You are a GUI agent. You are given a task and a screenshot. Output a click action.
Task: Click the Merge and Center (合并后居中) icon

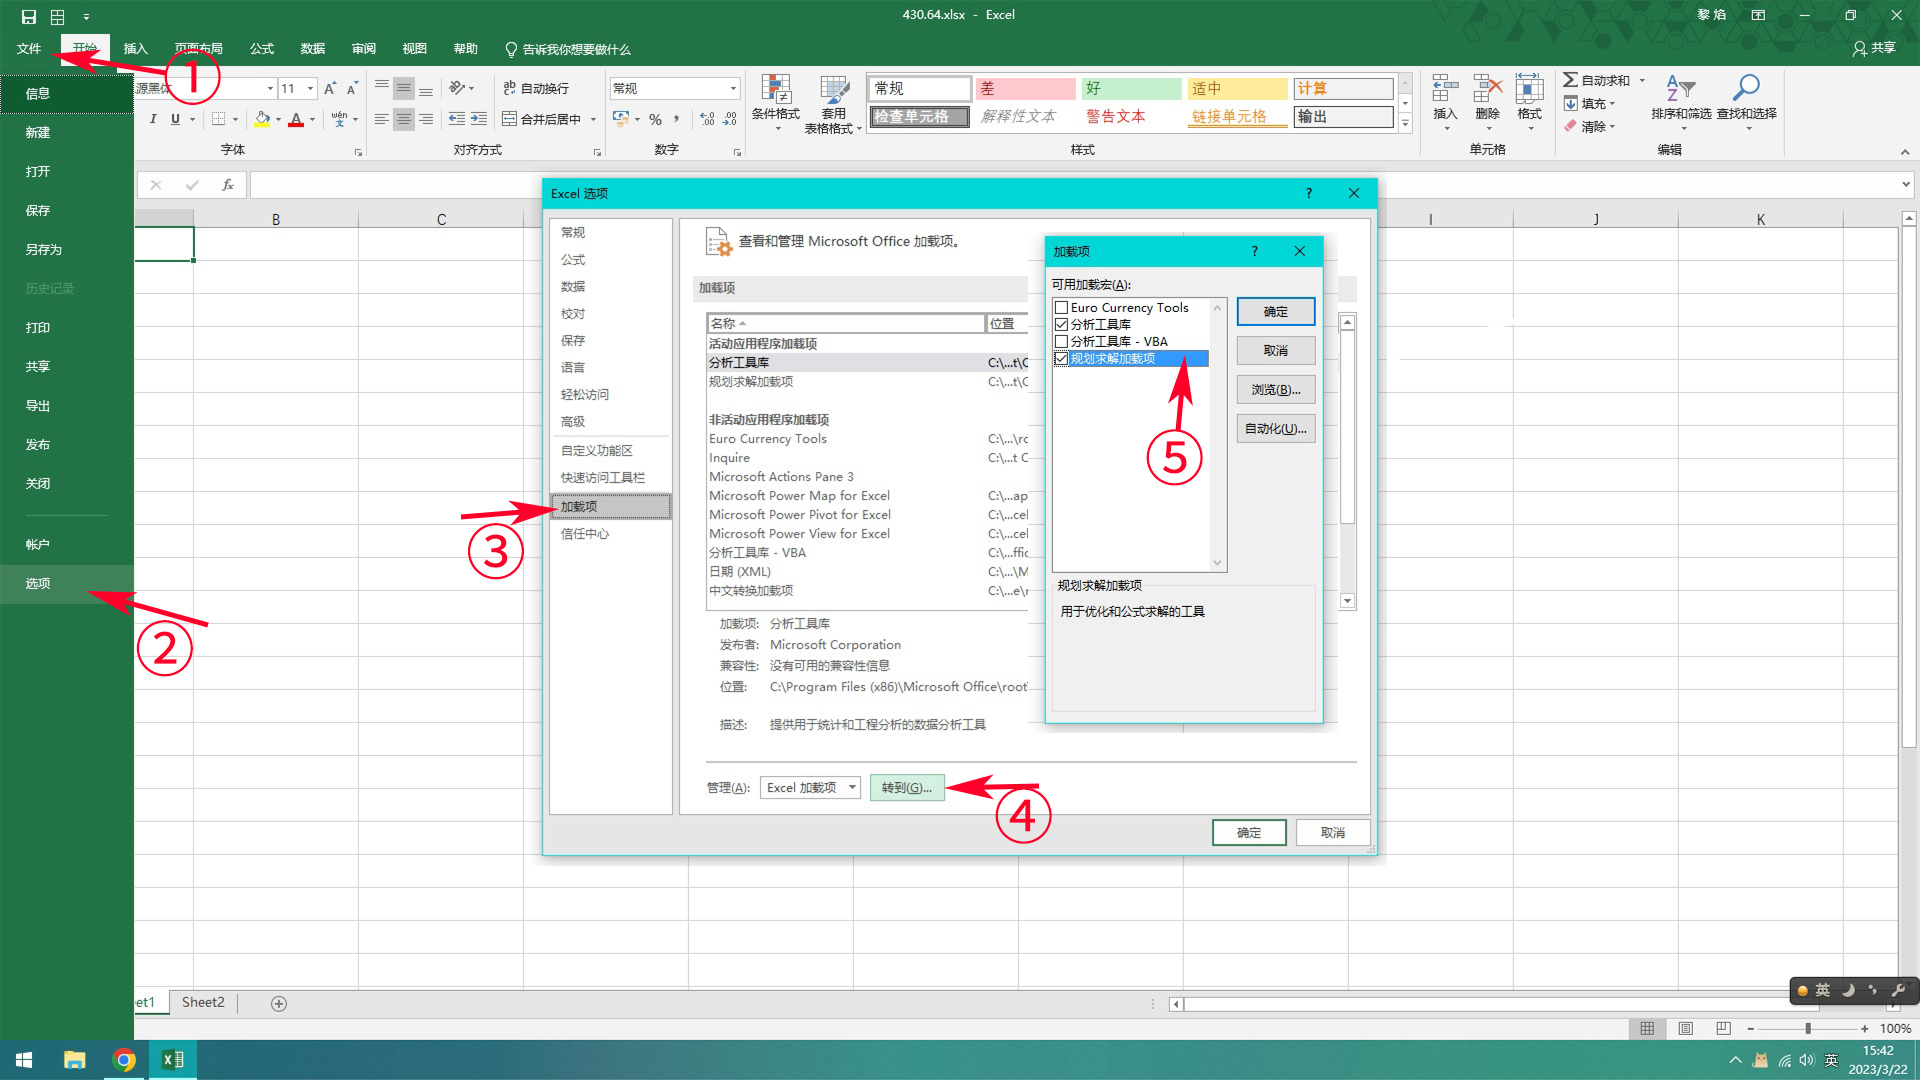pyautogui.click(x=509, y=119)
